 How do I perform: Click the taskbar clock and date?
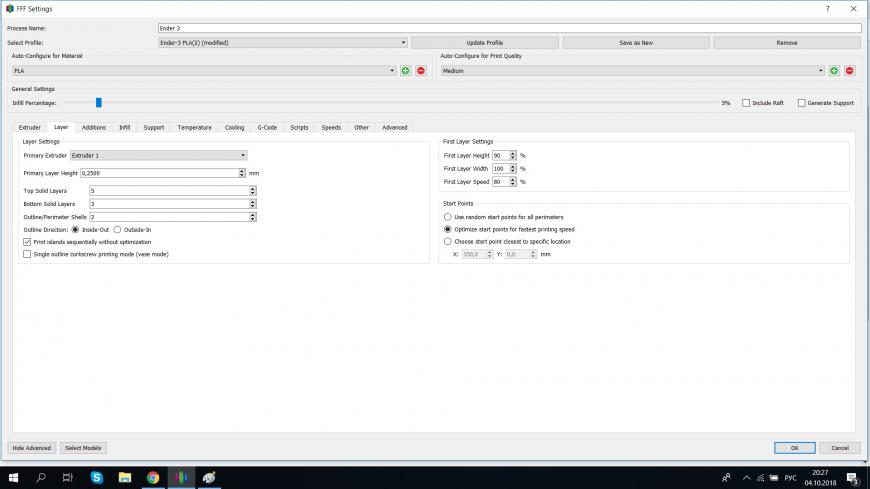coord(820,477)
